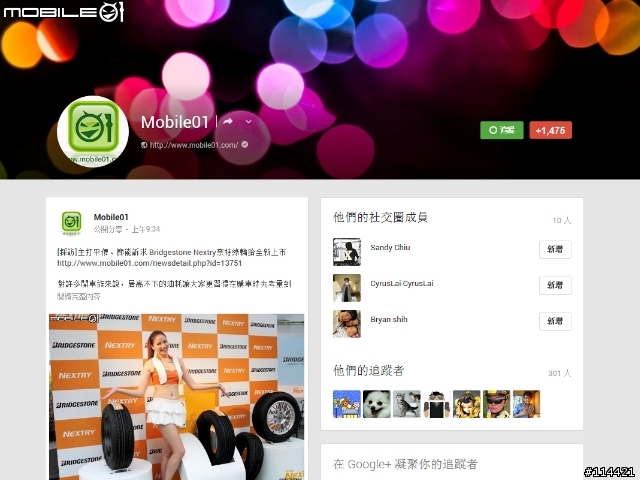Open the white fluffy dog follower avatar
The width and height of the screenshot is (640, 480).
377,404
